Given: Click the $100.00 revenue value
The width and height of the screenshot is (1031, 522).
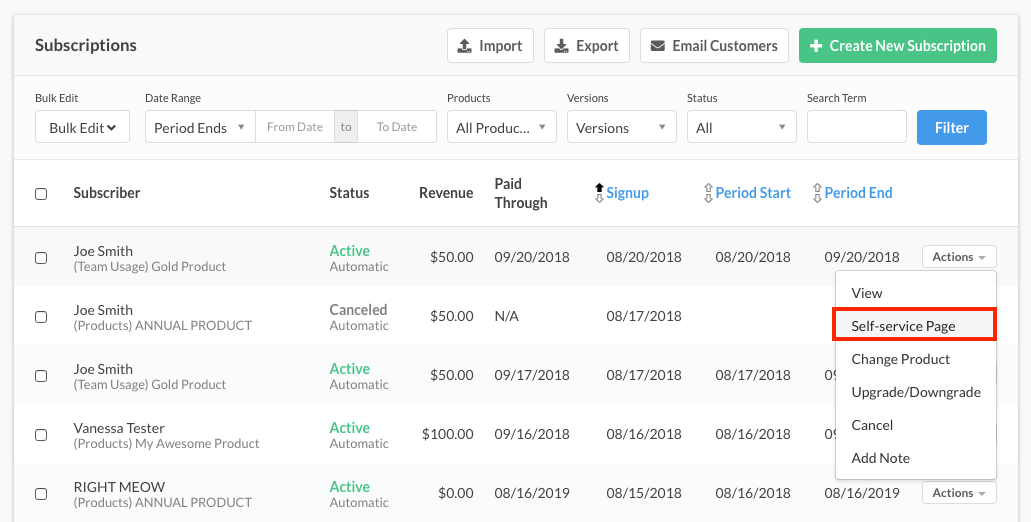Looking at the screenshot, I should coord(448,434).
